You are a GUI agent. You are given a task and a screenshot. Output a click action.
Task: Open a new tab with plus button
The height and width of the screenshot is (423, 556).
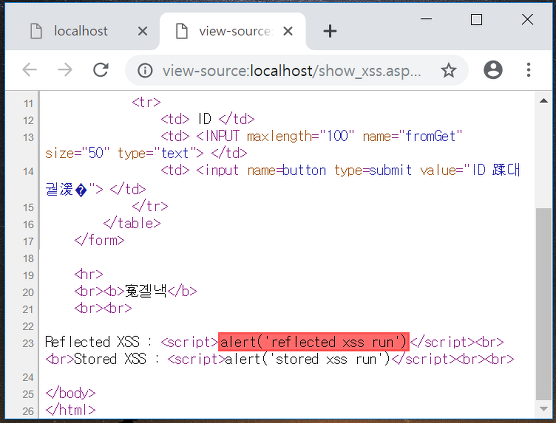coord(330,31)
